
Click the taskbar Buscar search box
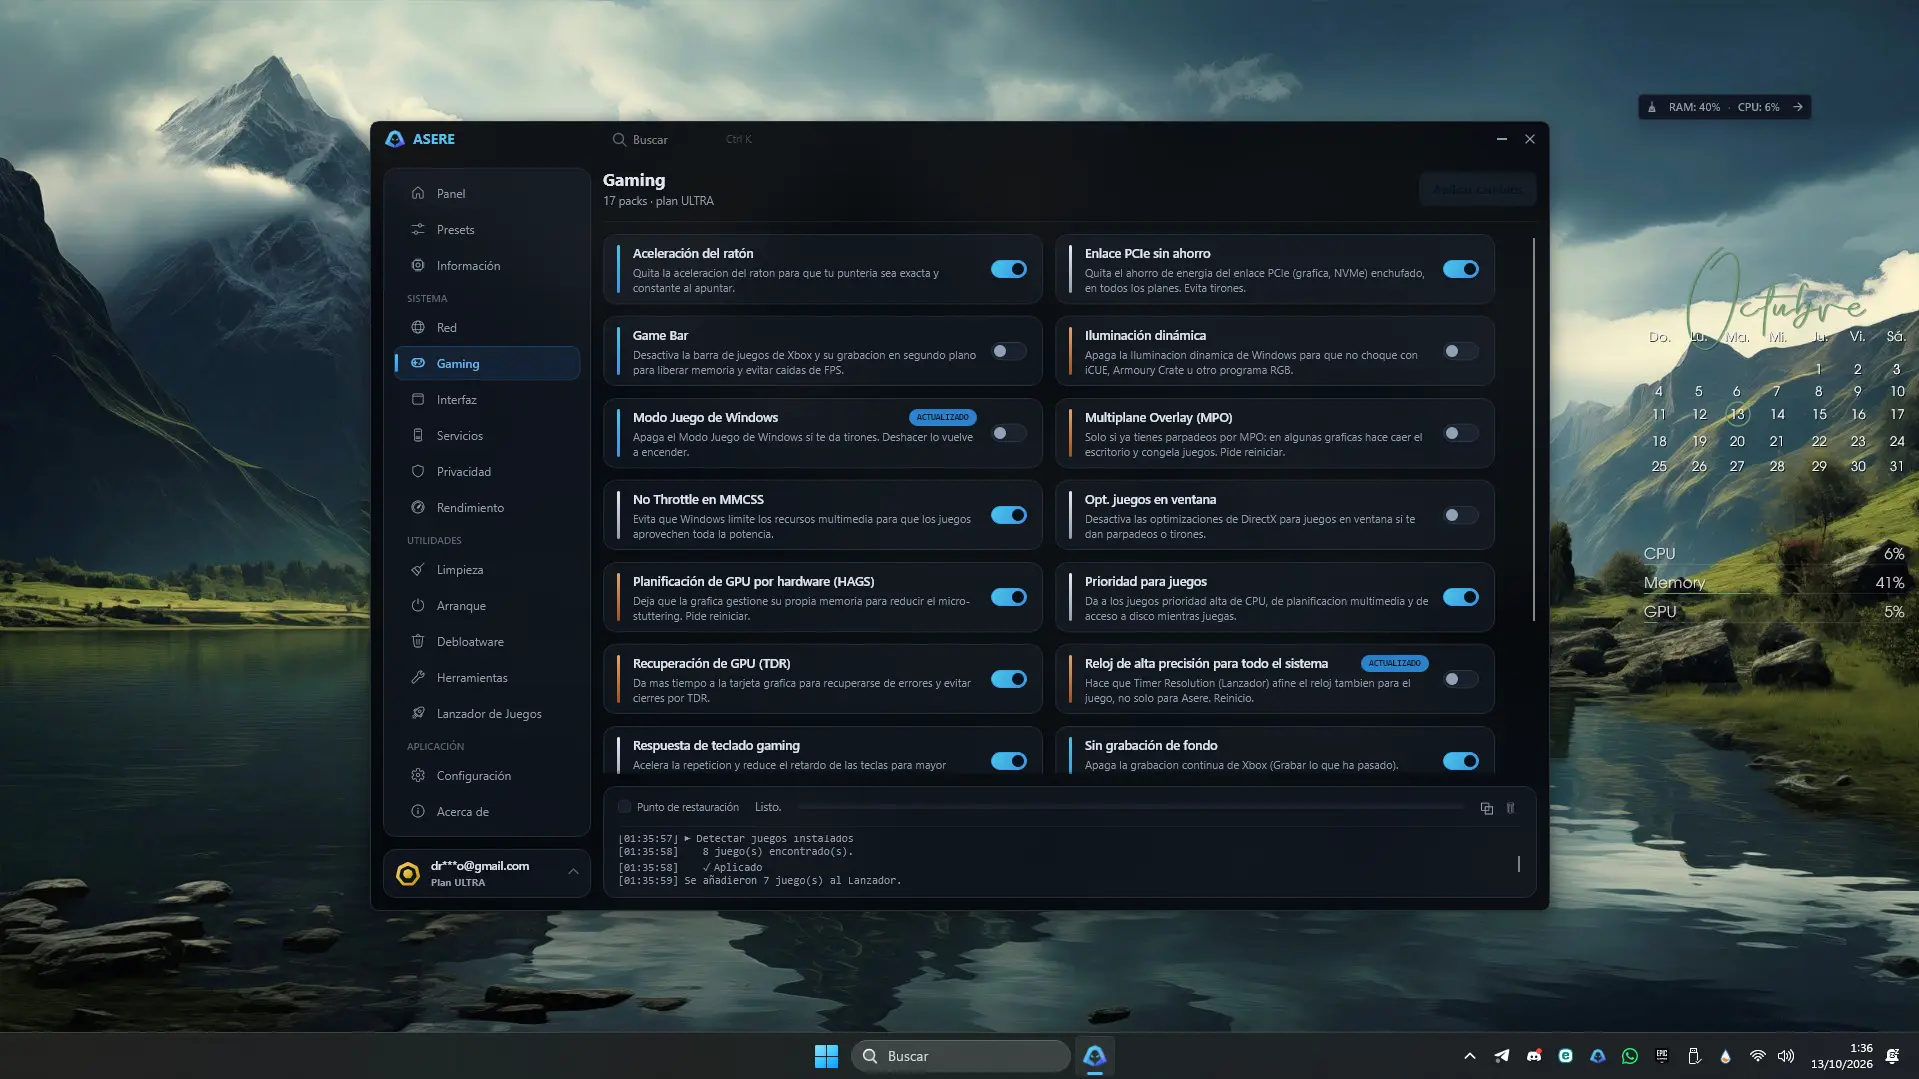(961, 1056)
